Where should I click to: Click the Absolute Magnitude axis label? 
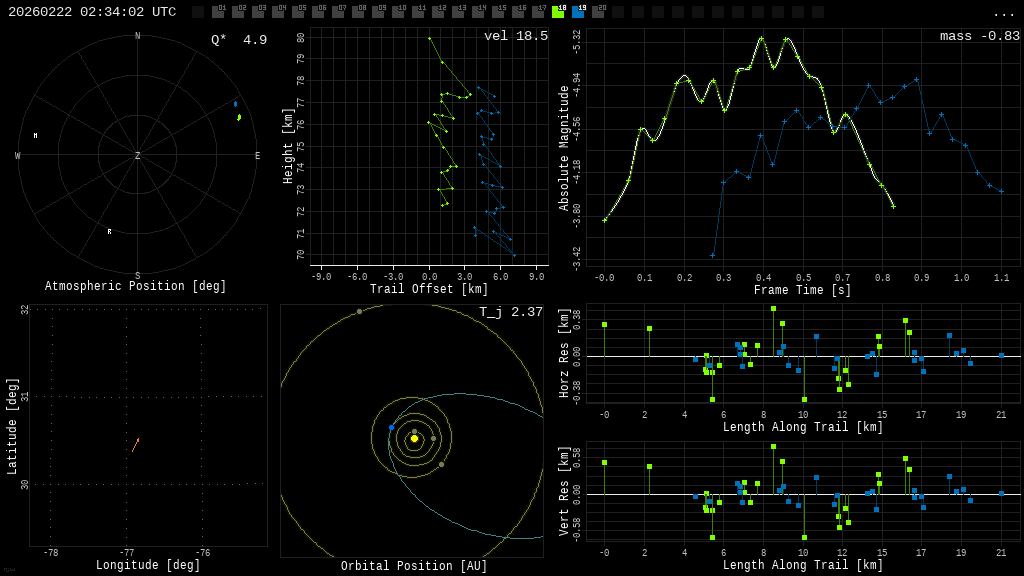[564, 148]
